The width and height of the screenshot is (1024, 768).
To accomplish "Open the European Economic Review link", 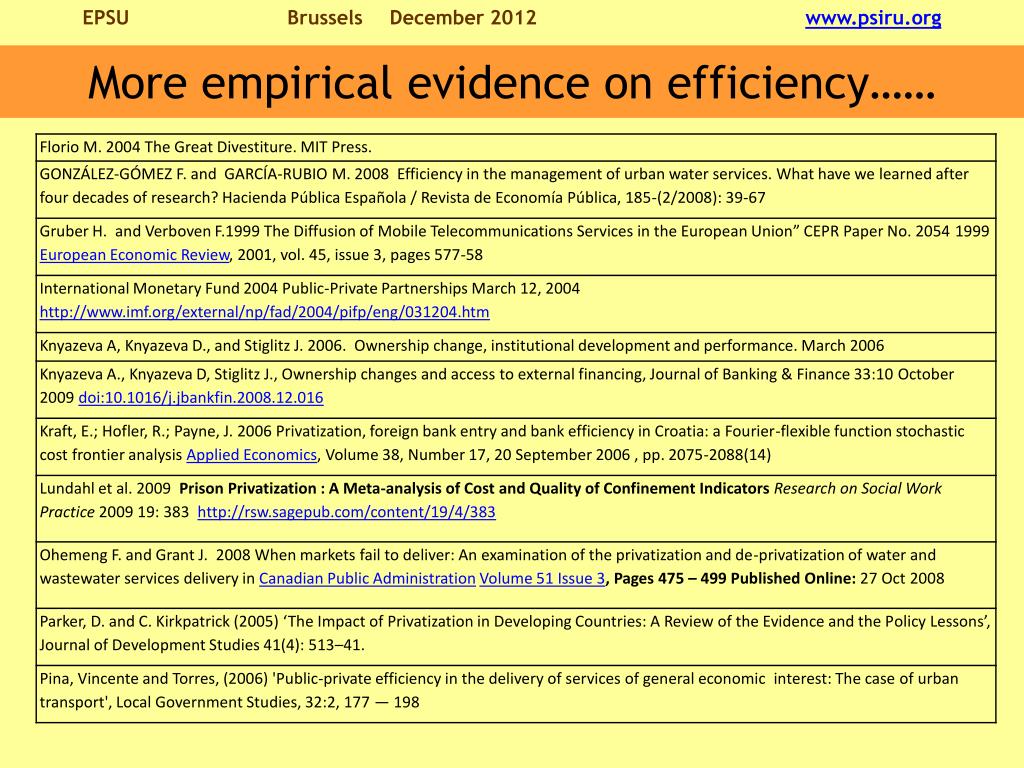I will [135, 255].
